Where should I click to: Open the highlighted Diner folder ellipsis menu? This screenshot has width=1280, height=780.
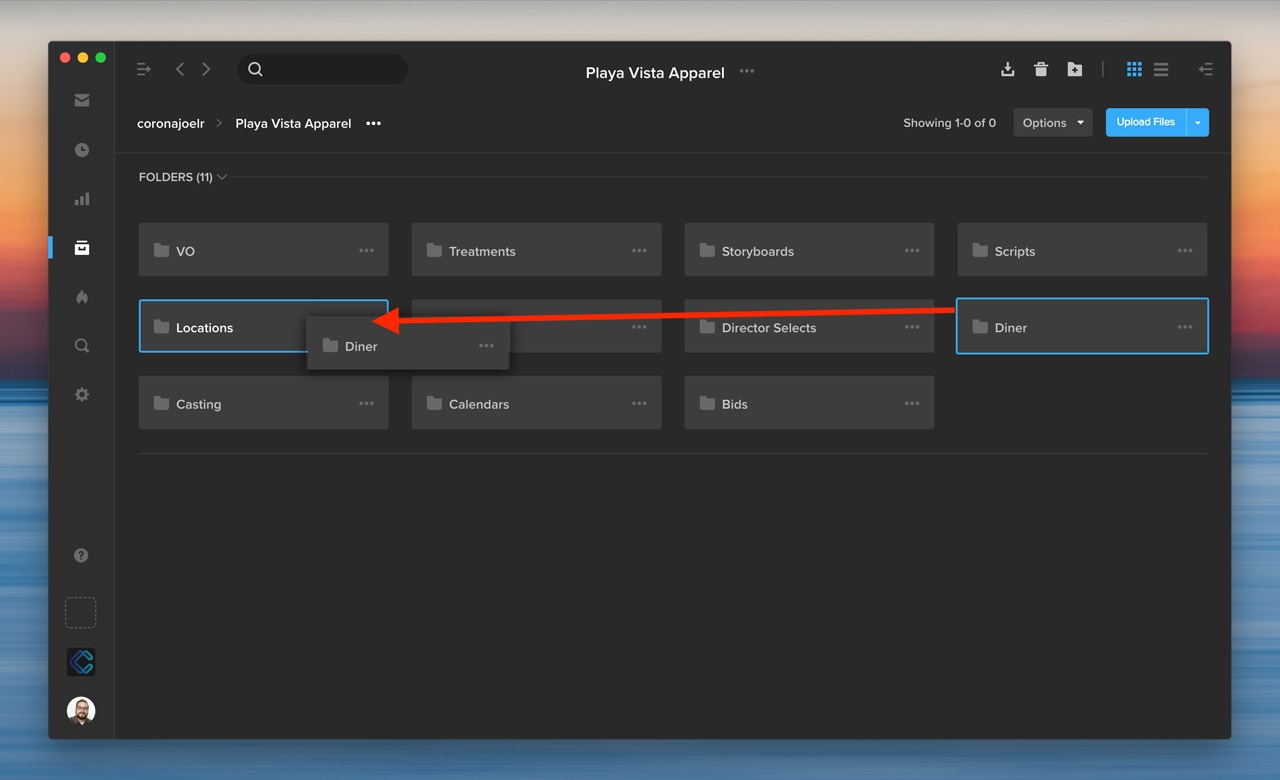tap(1186, 327)
